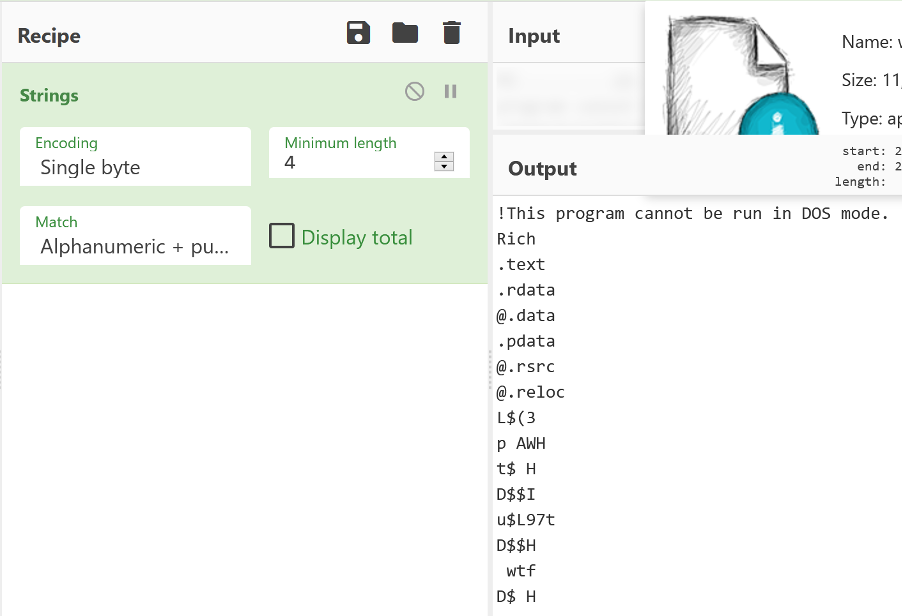This screenshot has width=902, height=616.
Task: Click the Input pane title
Action: coord(534,36)
